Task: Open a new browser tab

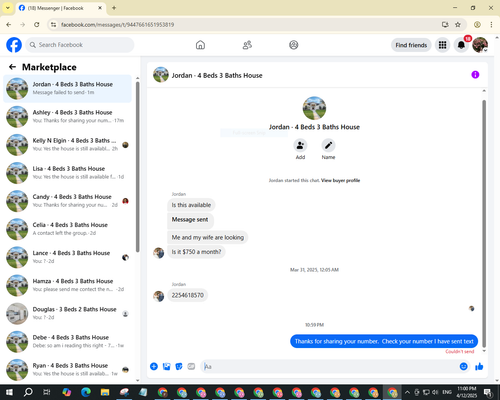Action: tap(114, 8)
